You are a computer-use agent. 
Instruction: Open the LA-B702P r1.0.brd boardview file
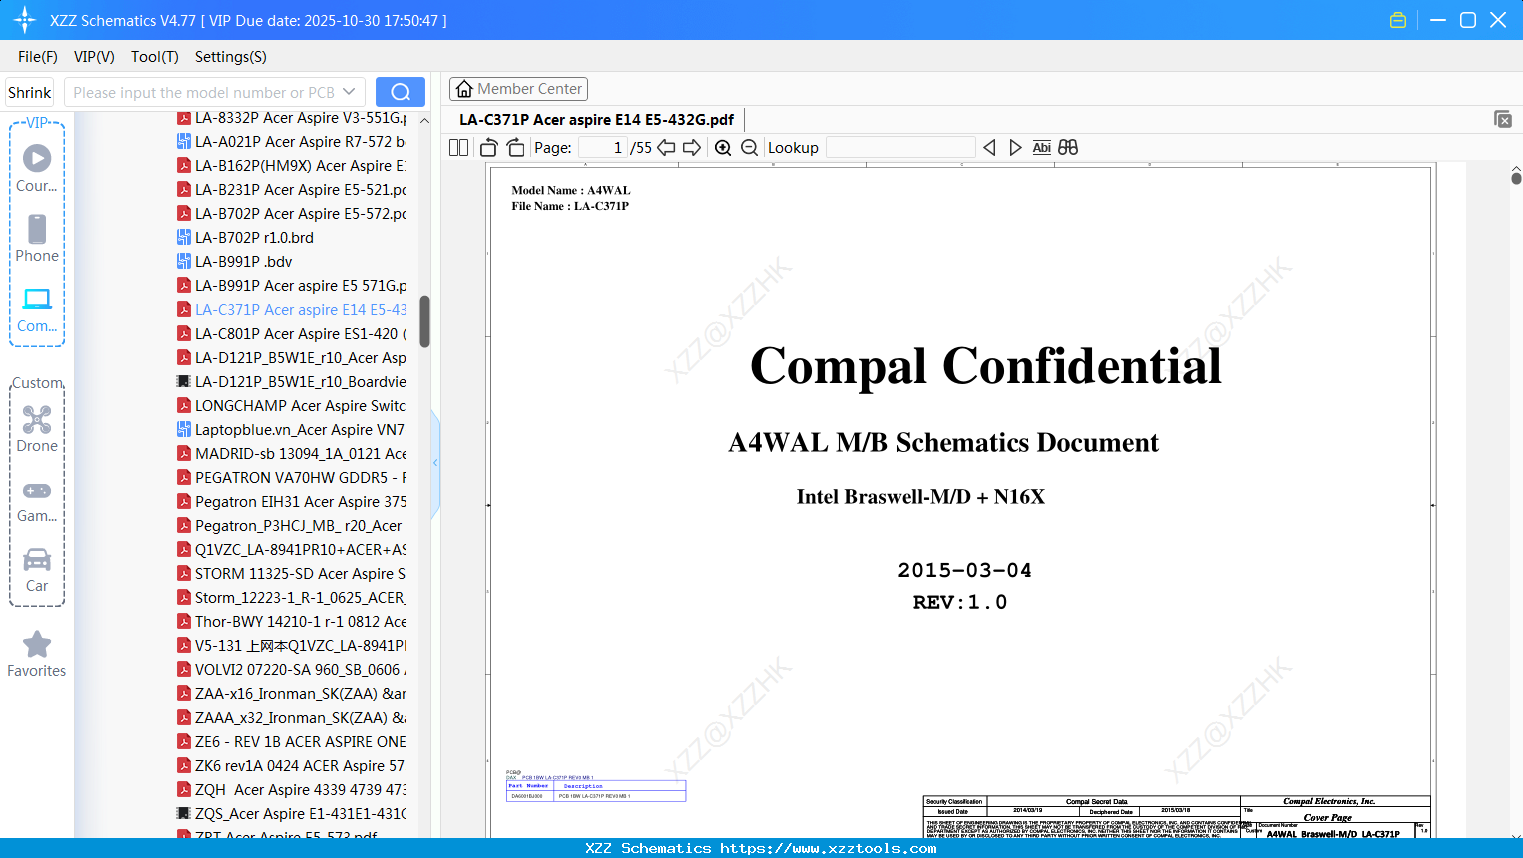(x=246, y=238)
